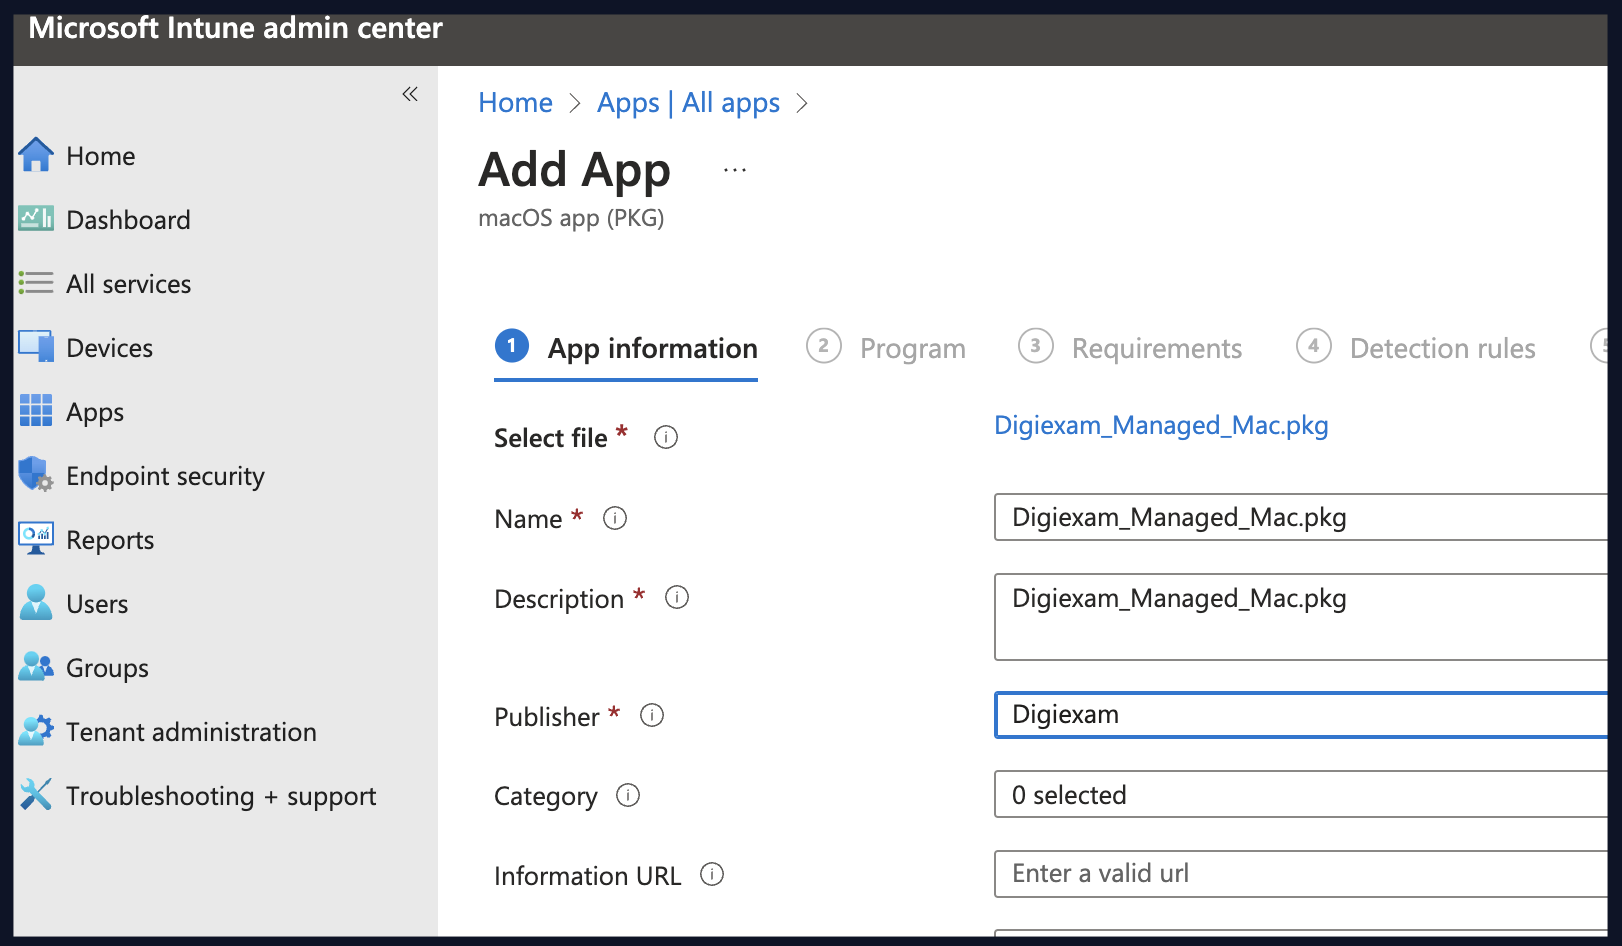The height and width of the screenshot is (946, 1622).
Task: Open the more options ellipsis beside Add App
Action: [x=735, y=170]
